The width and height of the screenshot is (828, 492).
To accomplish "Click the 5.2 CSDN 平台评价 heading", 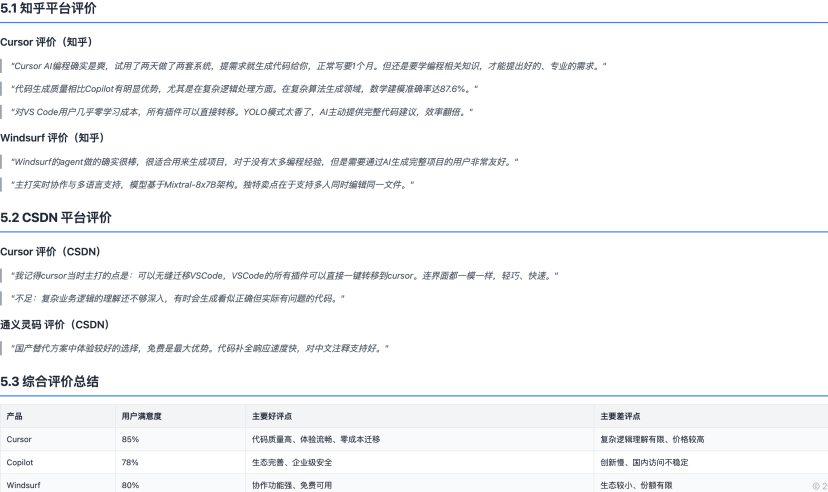I will point(56,217).
